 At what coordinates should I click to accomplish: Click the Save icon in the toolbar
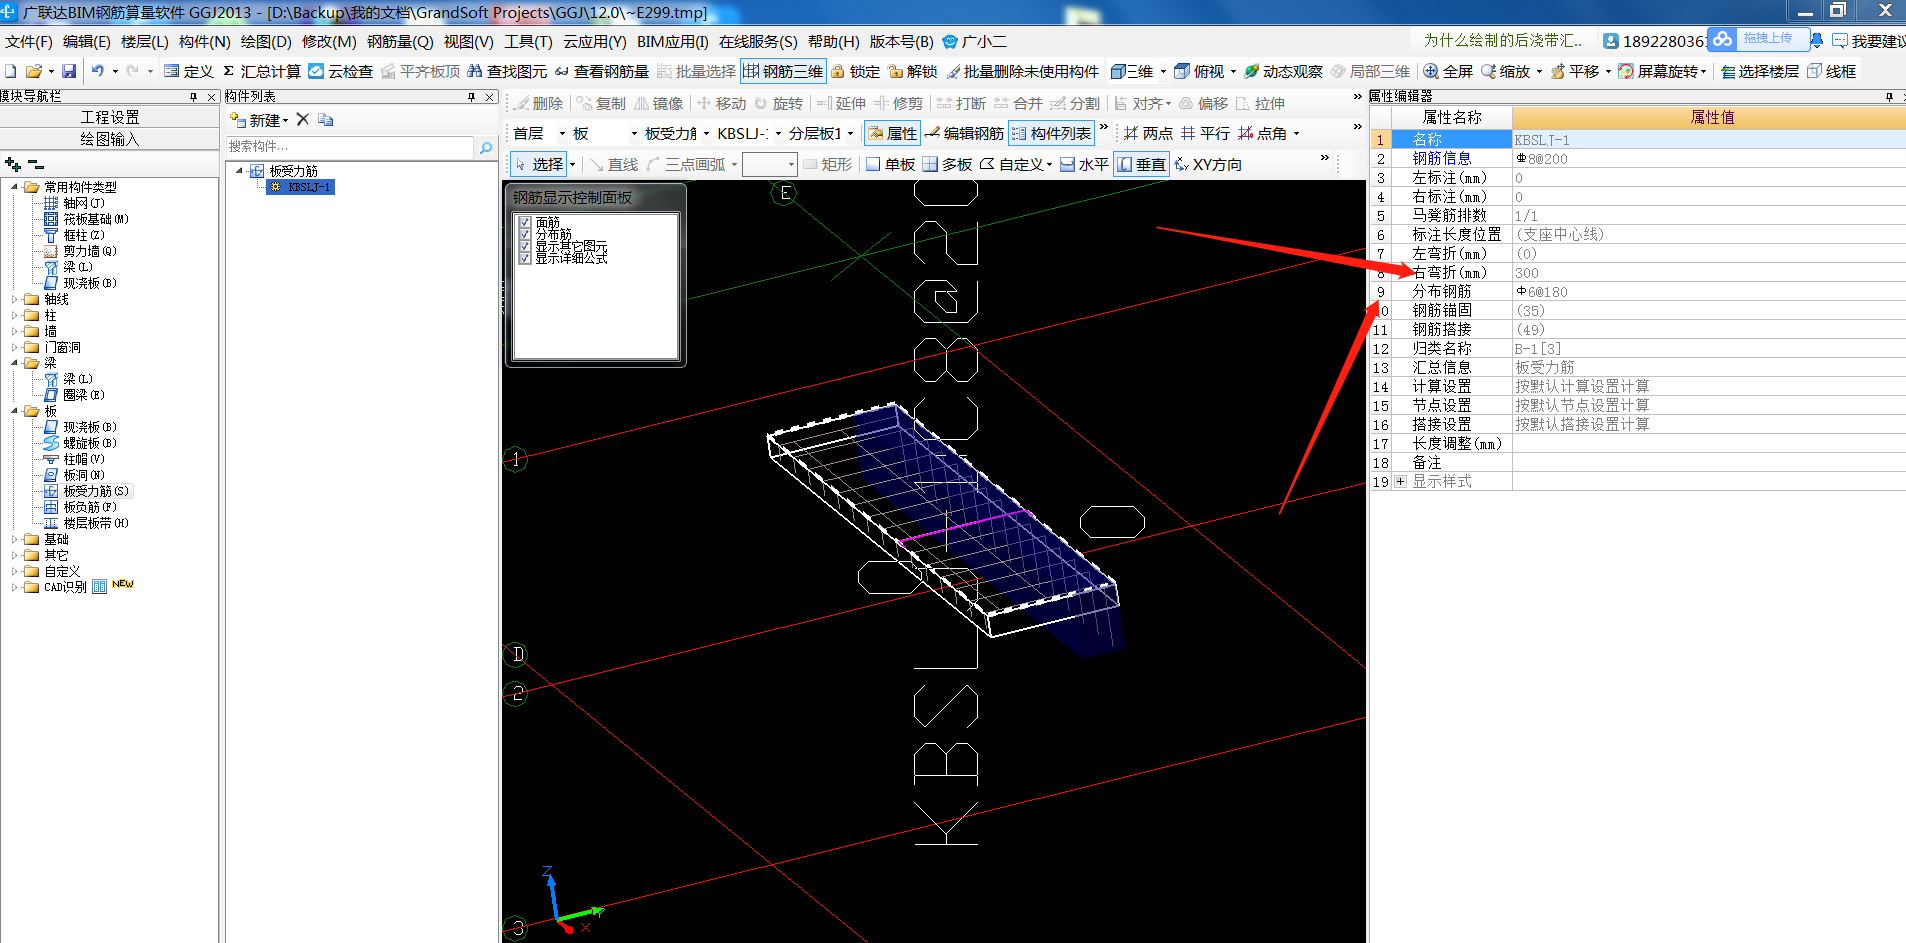click(x=69, y=71)
